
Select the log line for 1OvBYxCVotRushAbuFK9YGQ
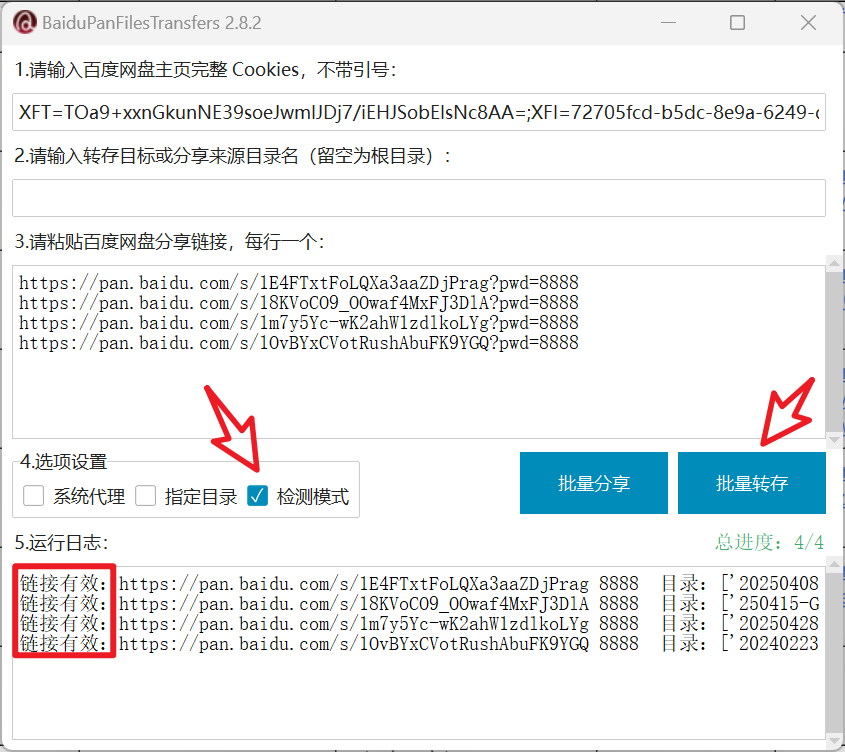coord(418,644)
